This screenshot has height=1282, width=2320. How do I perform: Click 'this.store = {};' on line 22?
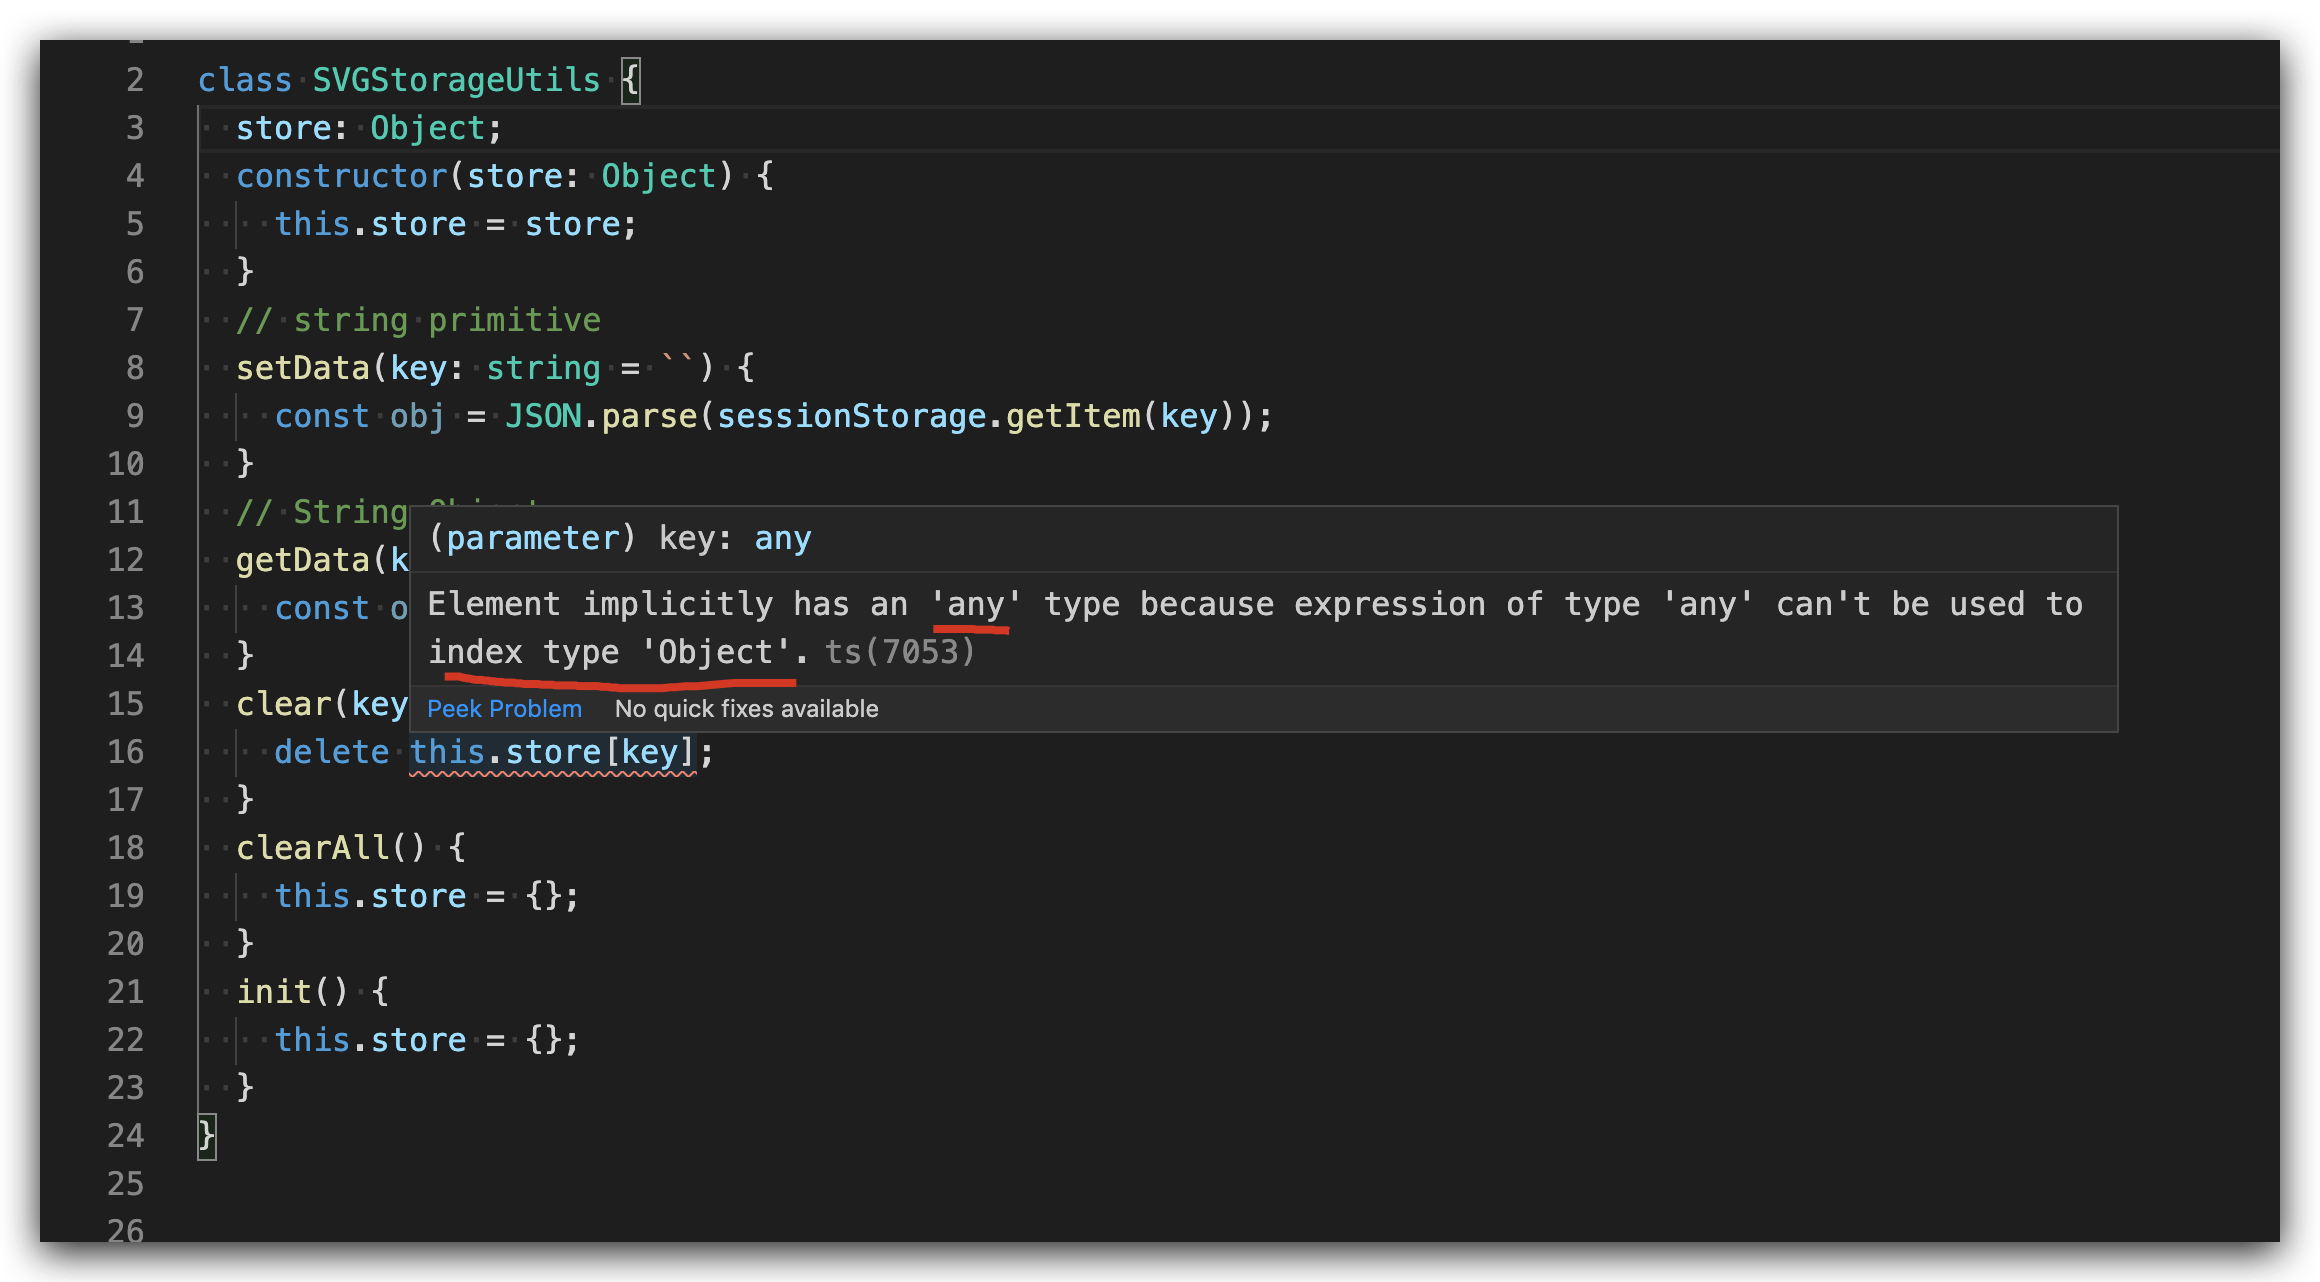(427, 1040)
